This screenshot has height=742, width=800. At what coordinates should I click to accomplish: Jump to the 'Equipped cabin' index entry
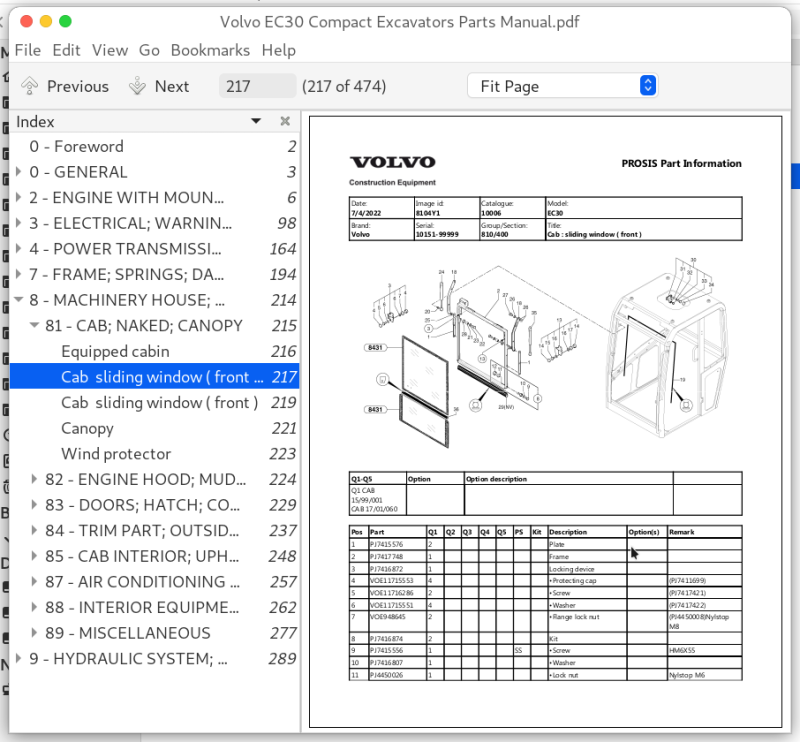coord(113,351)
